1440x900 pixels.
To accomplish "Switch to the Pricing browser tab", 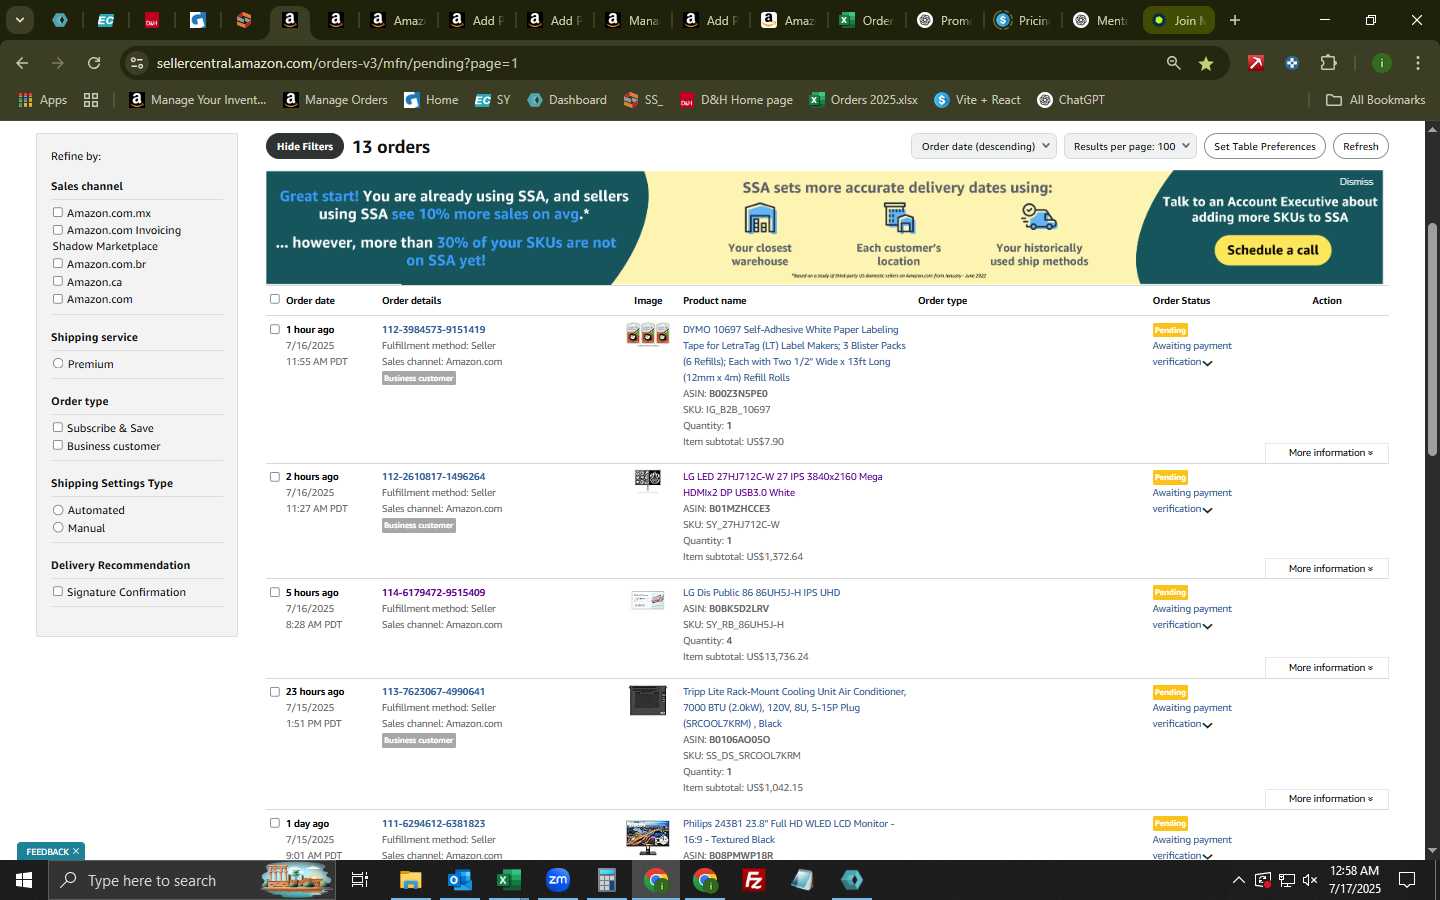I will point(1022,20).
